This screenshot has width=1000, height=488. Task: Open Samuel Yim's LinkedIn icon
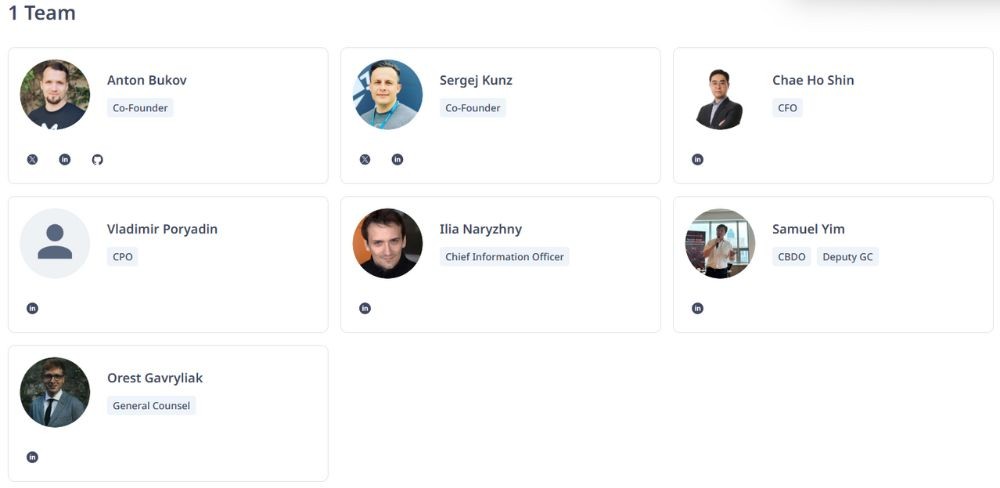698,308
